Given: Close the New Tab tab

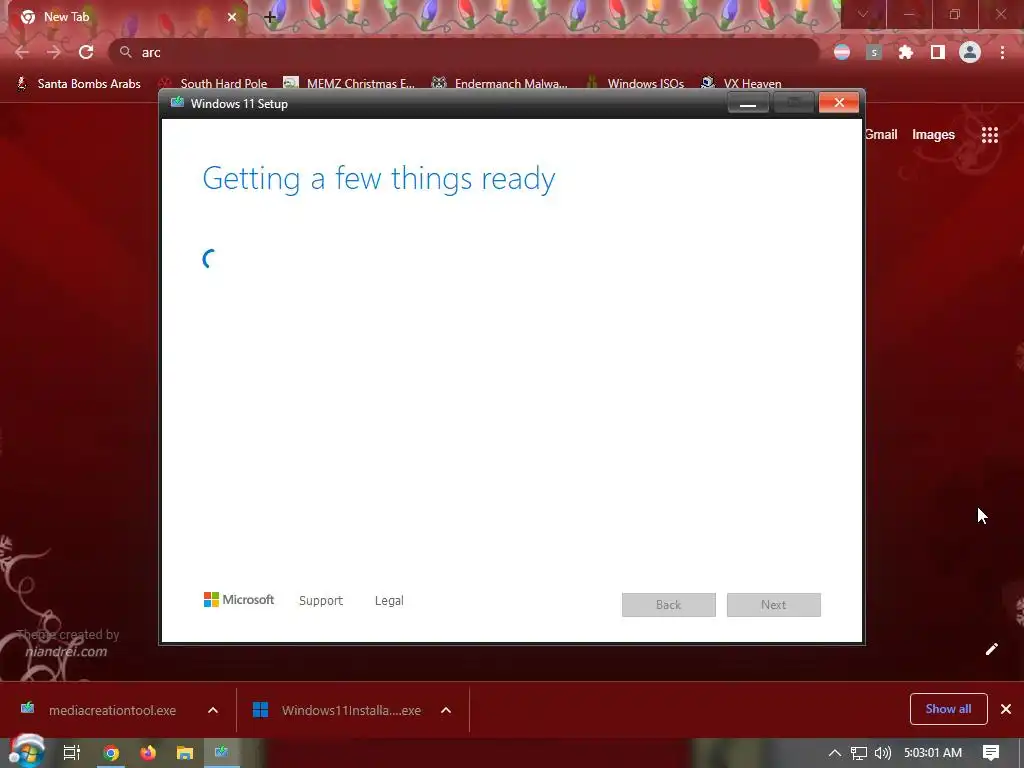Looking at the screenshot, I should click(232, 17).
